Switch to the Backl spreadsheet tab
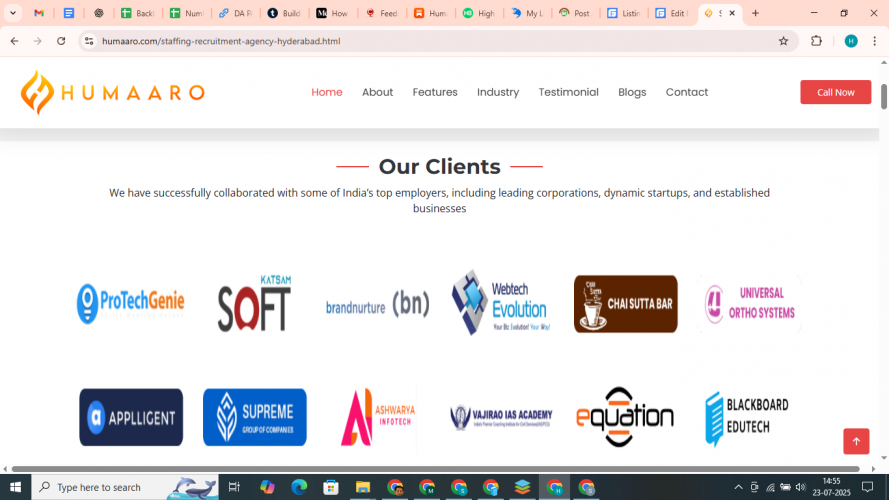 [x=138, y=12]
